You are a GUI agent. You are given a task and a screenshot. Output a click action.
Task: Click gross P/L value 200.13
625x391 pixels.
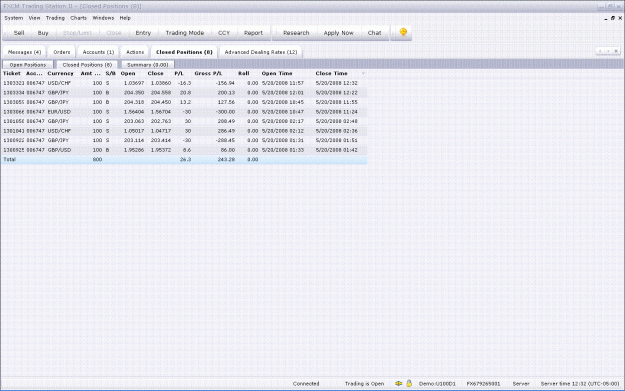[x=226, y=92]
